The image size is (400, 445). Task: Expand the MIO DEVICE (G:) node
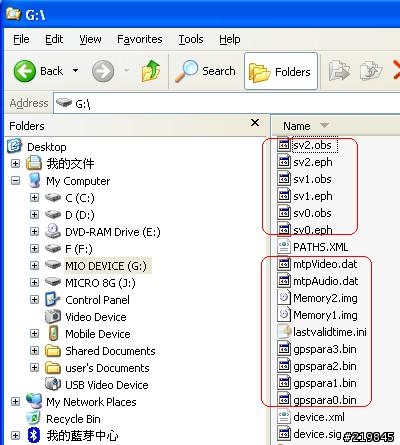tap(34, 265)
